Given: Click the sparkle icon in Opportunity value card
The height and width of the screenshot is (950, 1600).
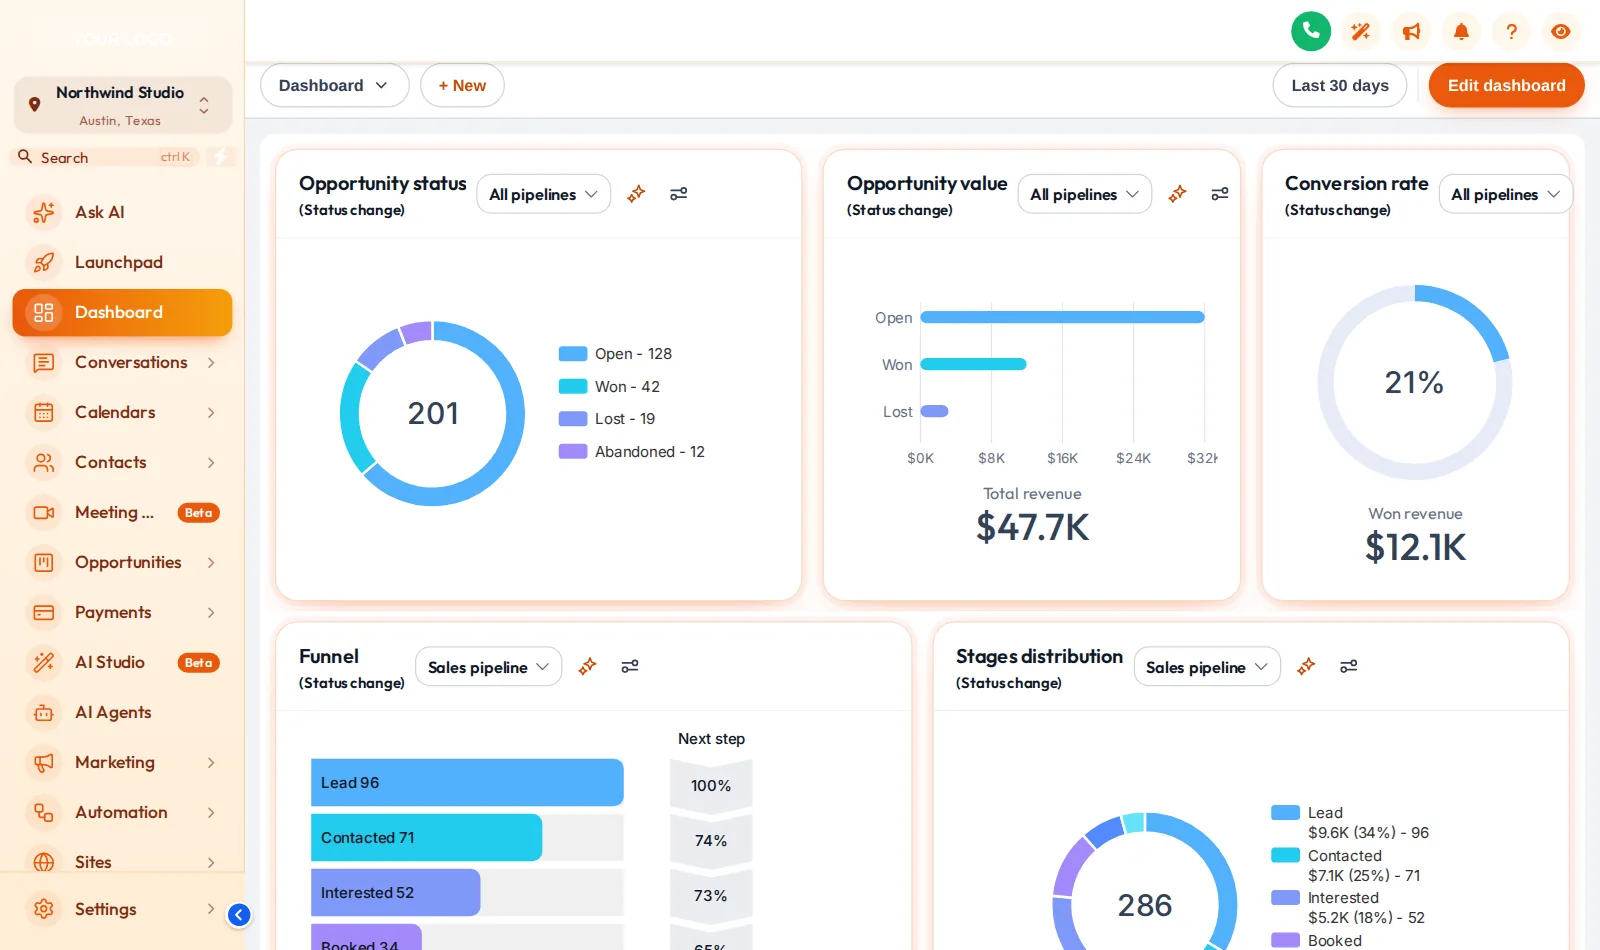Looking at the screenshot, I should (x=1177, y=194).
